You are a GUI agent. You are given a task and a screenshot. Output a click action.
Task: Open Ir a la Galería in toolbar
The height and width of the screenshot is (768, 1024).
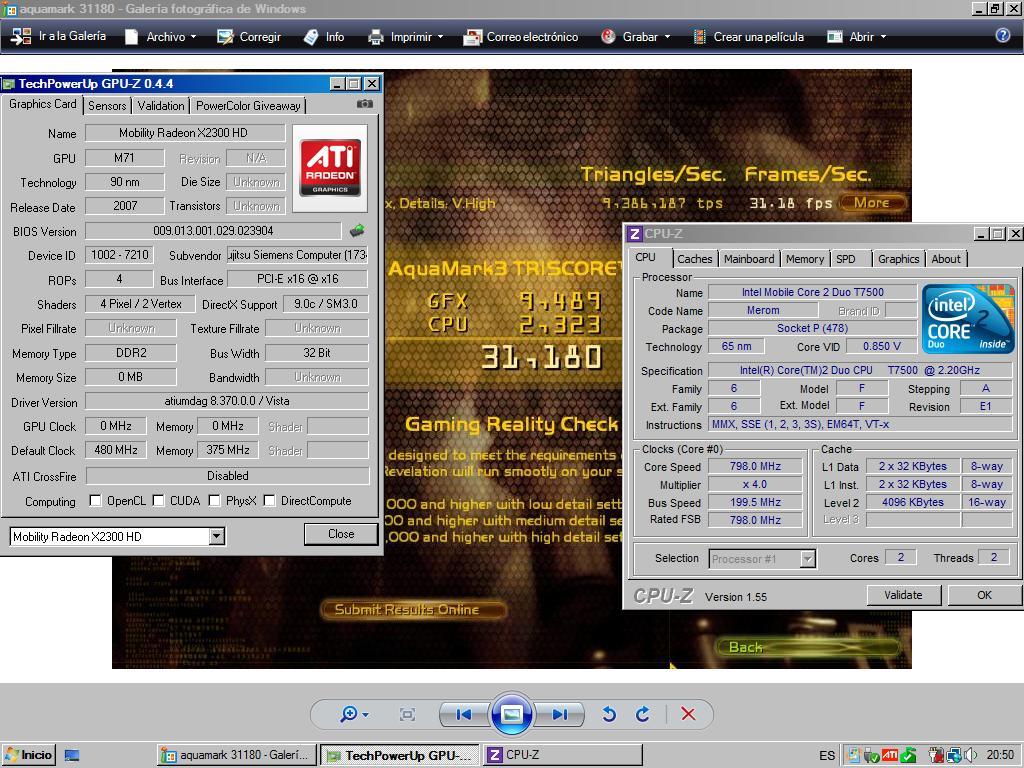tap(59, 37)
